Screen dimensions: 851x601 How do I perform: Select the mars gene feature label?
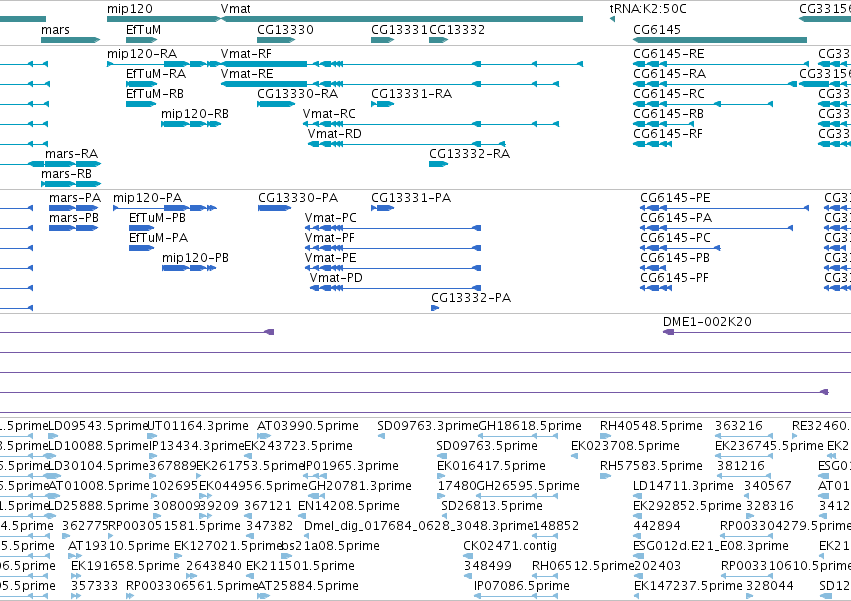pos(55,29)
